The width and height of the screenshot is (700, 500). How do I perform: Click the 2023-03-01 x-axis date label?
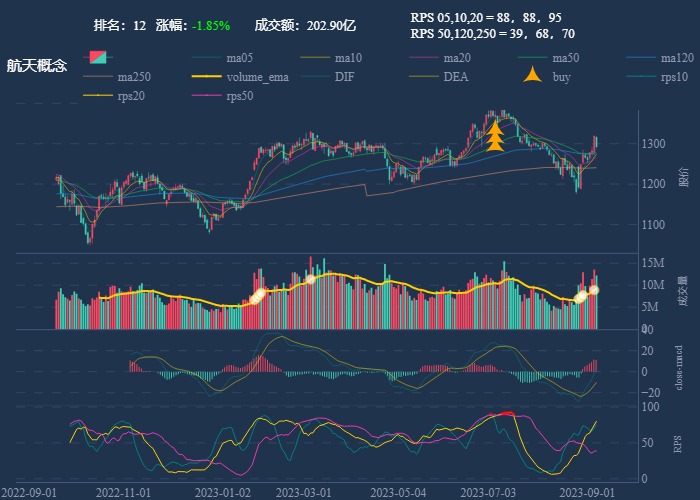(x=303, y=492)
